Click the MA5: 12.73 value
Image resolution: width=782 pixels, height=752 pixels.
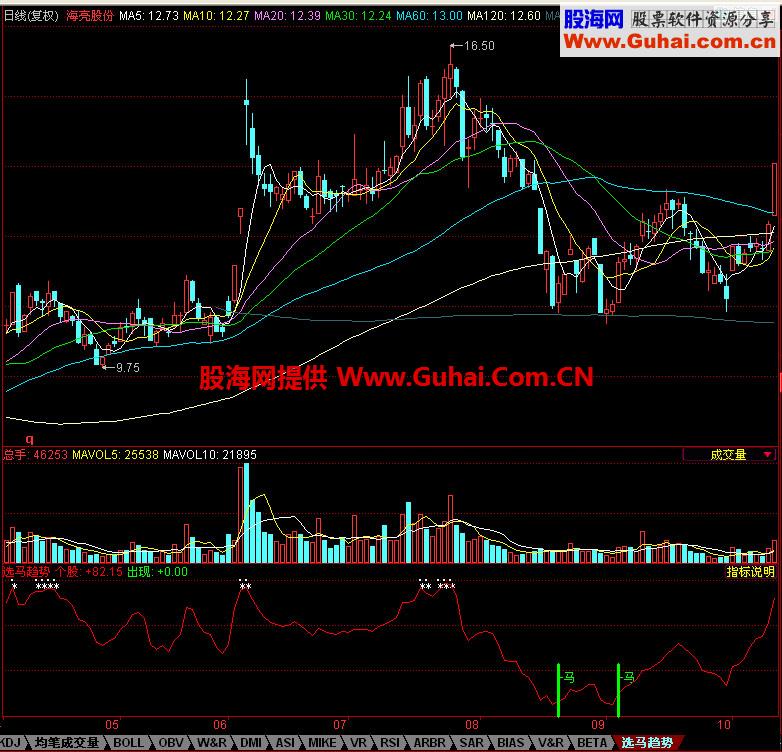(149, 15)
